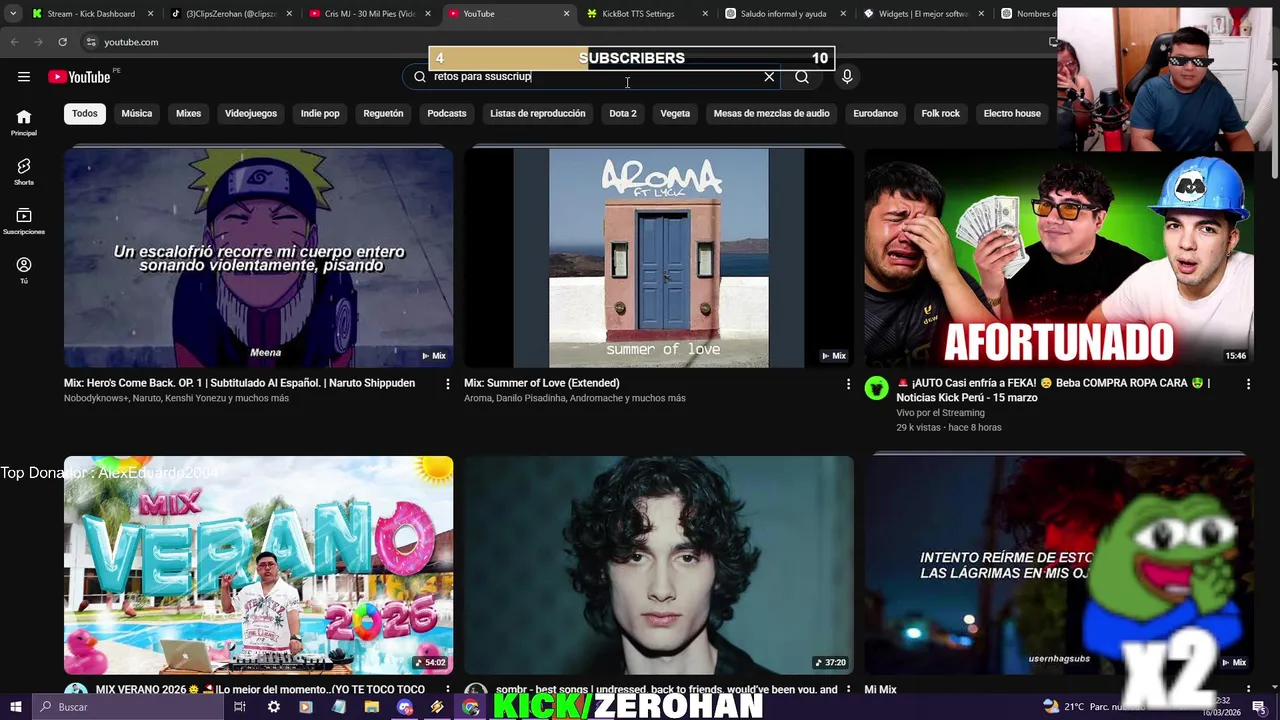1280x720 pixels.
Task: Open the Windows Start menu
Action: [15, 707]
